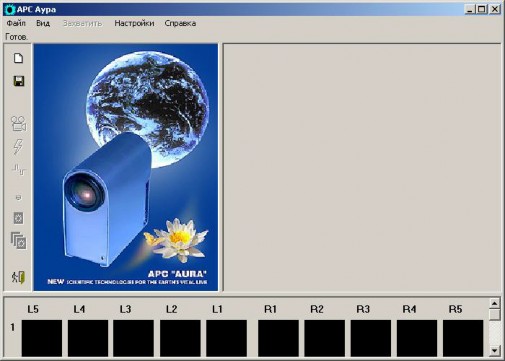505x361 pixels.
Task: Select the R5 finger image slot
Action: [463, 338]
